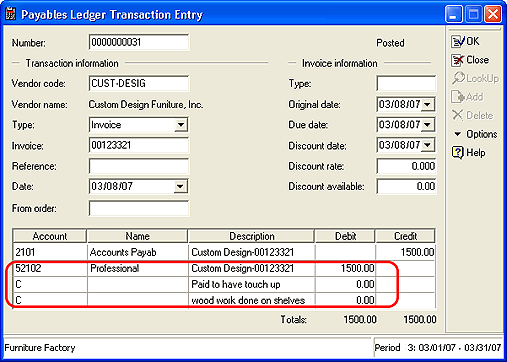Viewport: 507px width, 362px height.
Task: Click the calendar app icon in title bar
Action: [x=11, y=14]
